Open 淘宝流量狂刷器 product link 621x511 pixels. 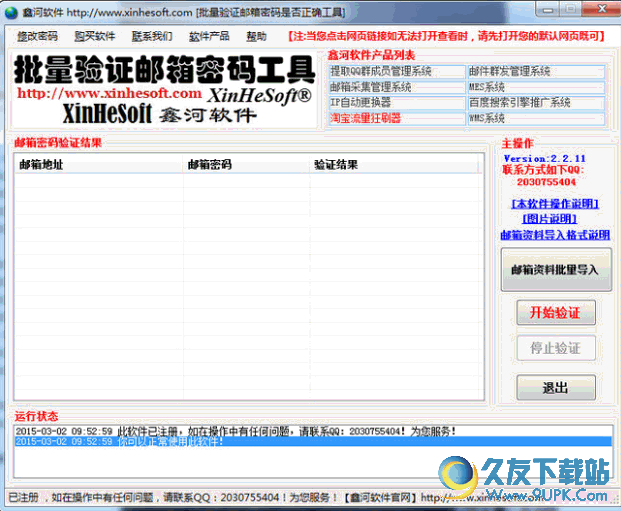point(396,118)
